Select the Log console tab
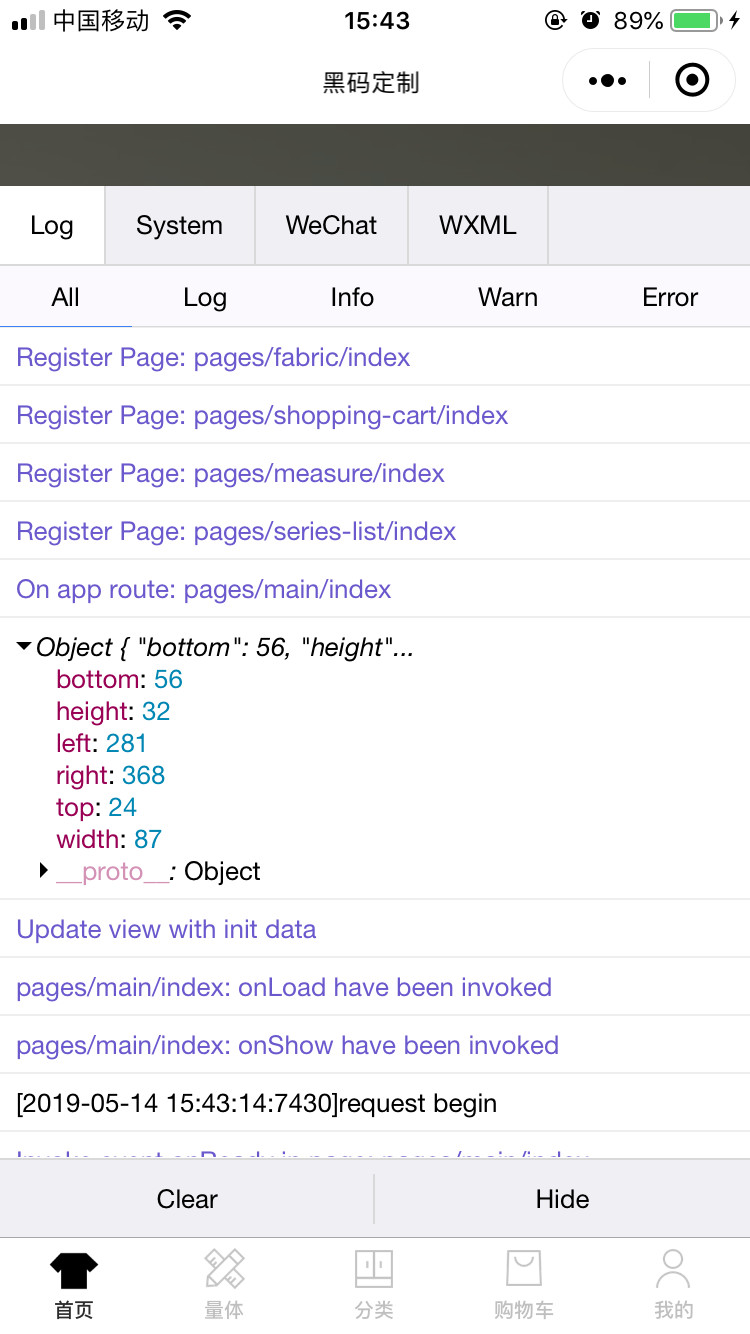750x1334 pixels. pyautogui.click(x=52, y=226)
